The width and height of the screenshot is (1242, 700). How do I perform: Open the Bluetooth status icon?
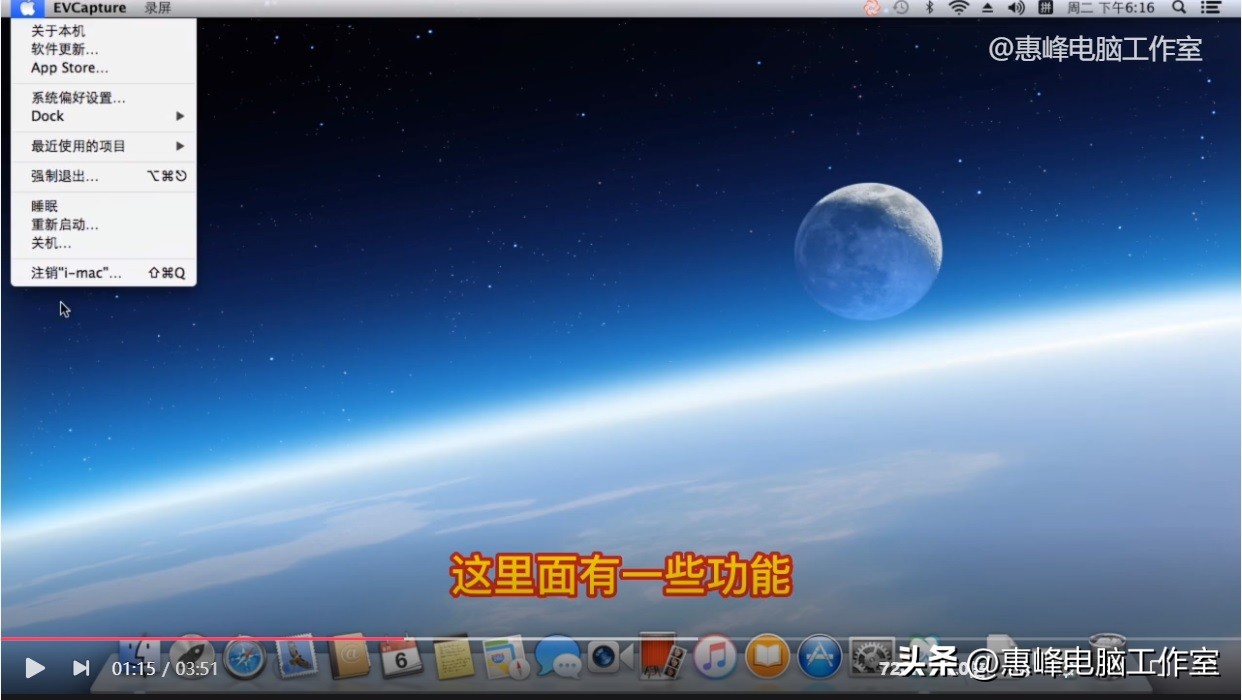929,8
